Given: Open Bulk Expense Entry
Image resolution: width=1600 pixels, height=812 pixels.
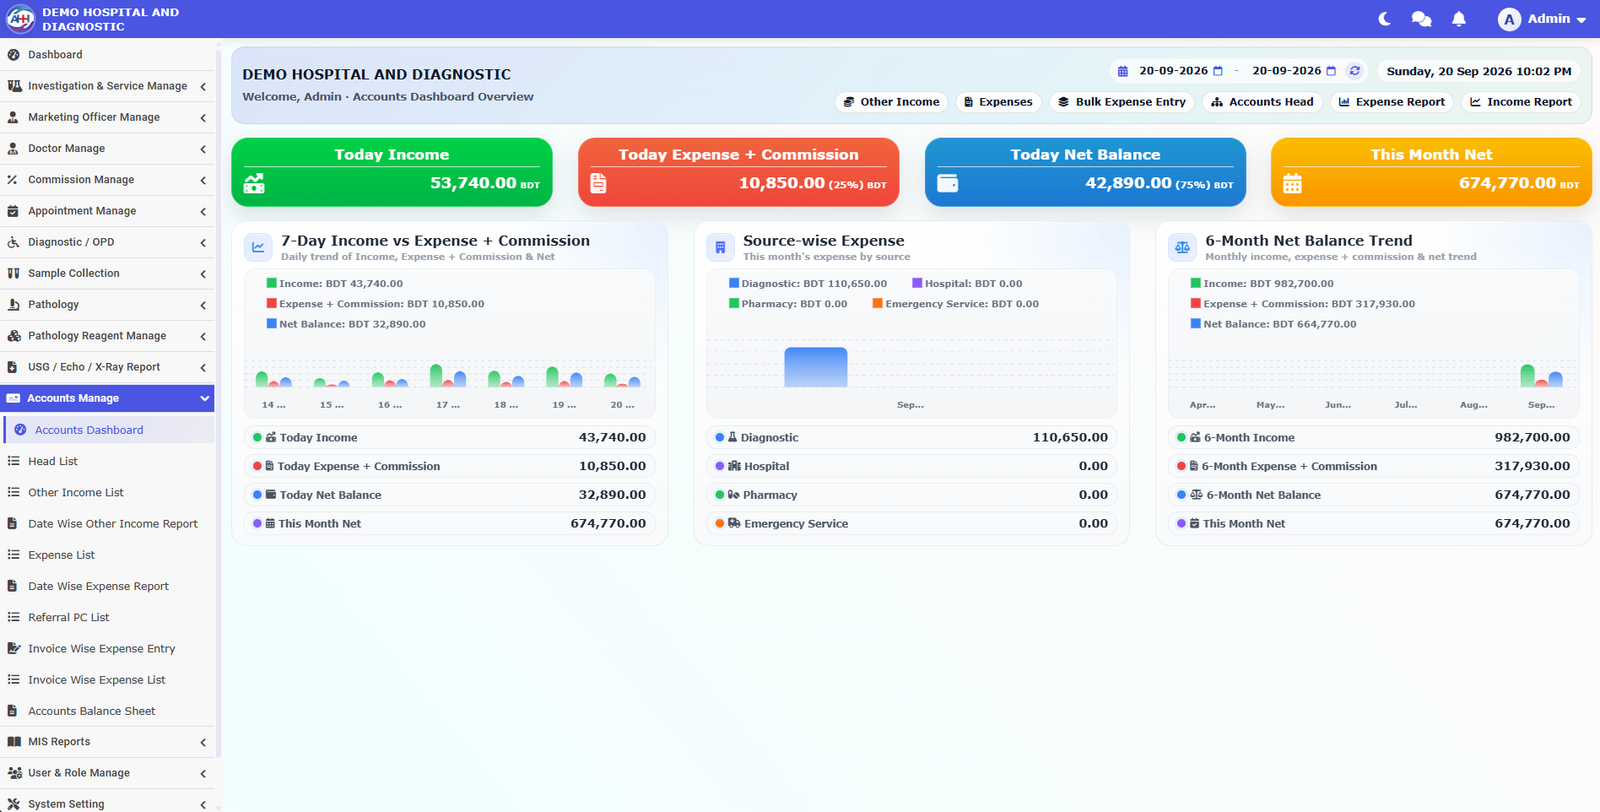Looking at the screenshot, I should (x=1122, y=102).
